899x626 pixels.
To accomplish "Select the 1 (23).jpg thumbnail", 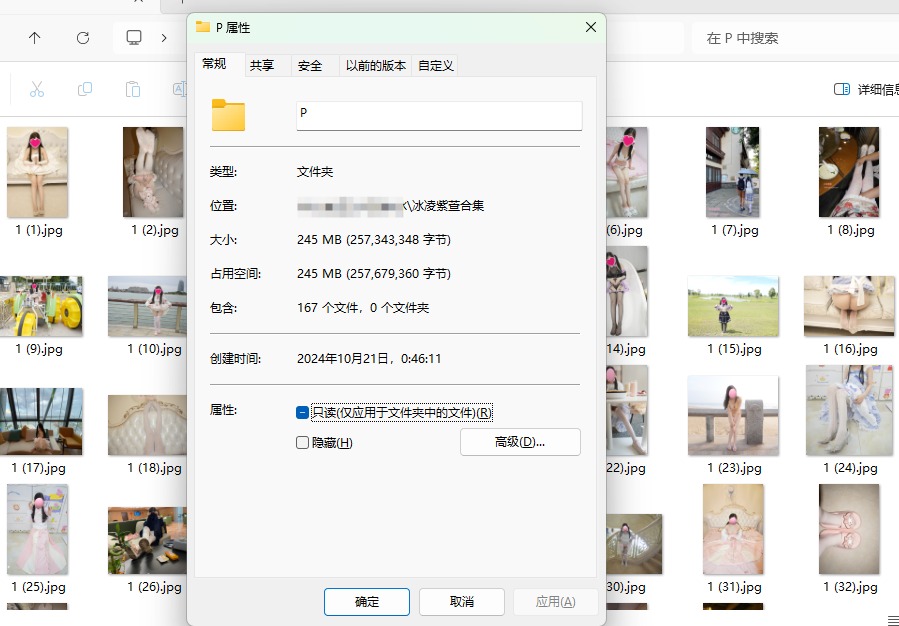I will [x=733, y=415].
